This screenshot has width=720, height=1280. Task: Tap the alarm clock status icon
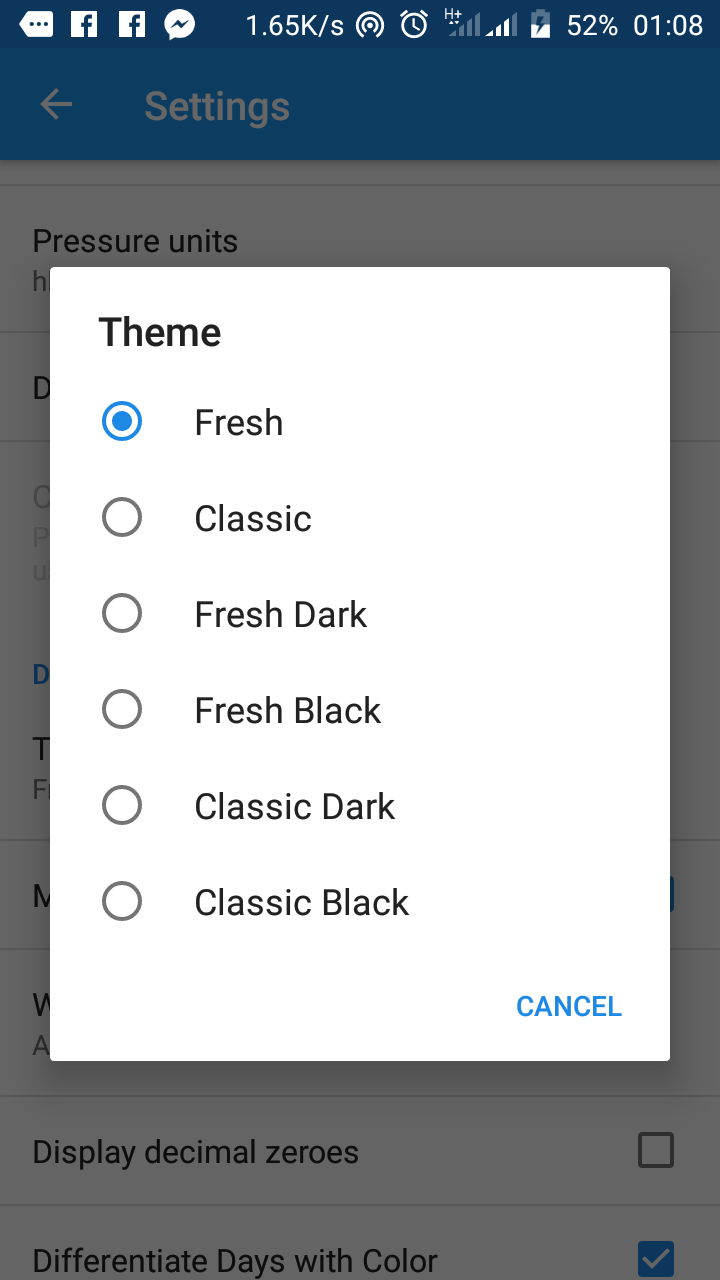(x=414, y=24)
